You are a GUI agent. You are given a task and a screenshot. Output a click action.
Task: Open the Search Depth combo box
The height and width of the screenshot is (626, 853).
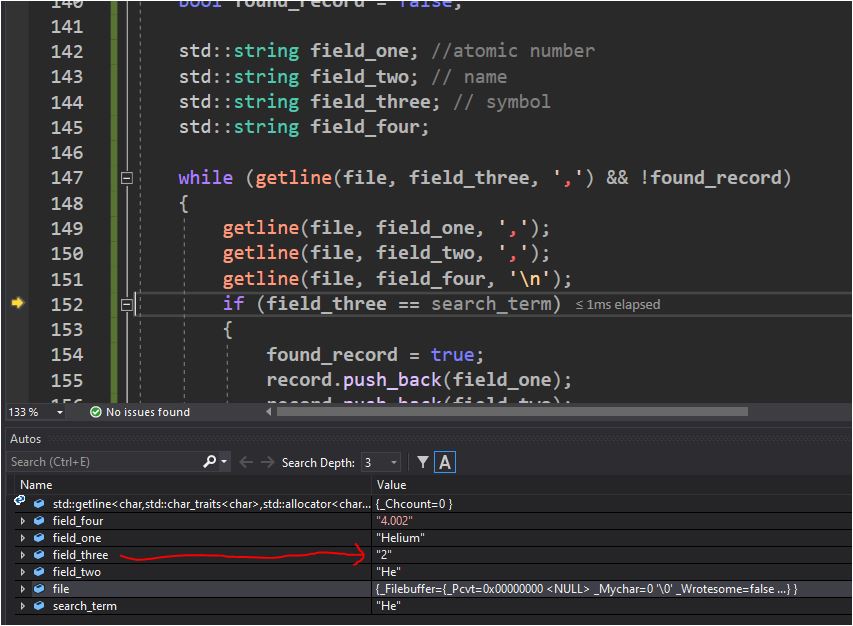[x=381, y=463]
